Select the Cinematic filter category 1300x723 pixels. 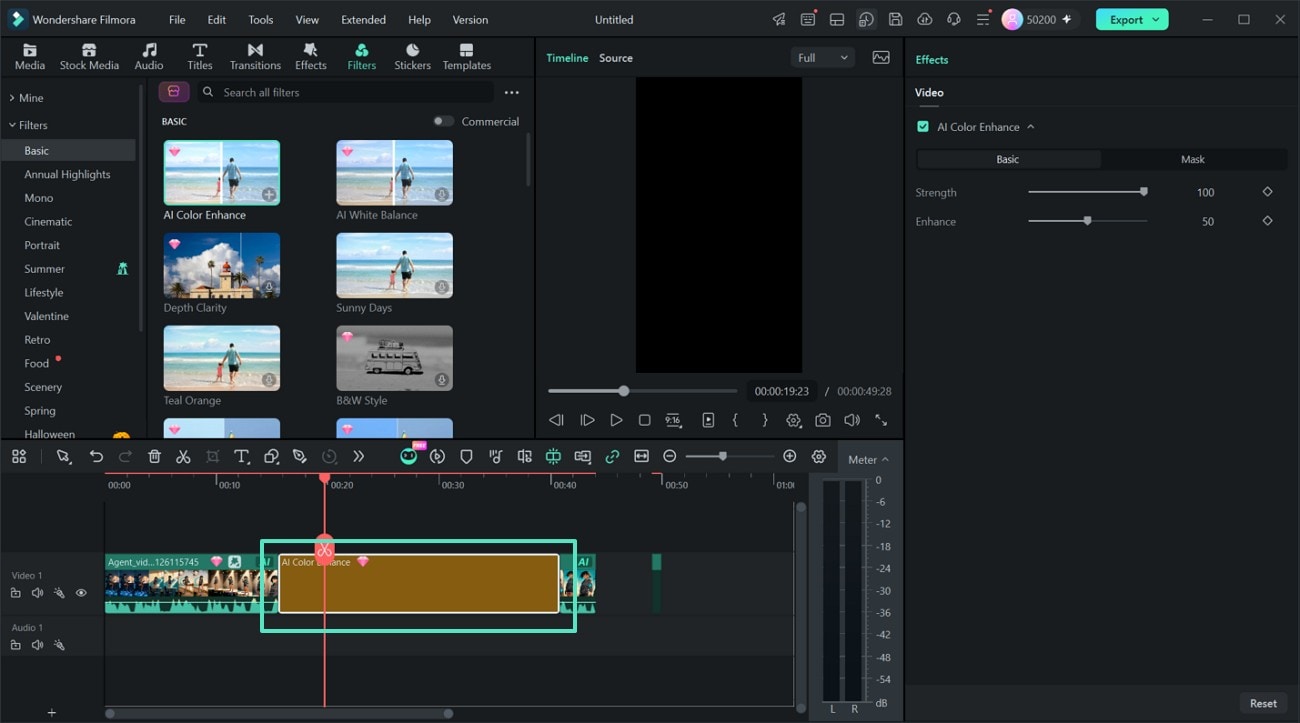pos(48,222)
